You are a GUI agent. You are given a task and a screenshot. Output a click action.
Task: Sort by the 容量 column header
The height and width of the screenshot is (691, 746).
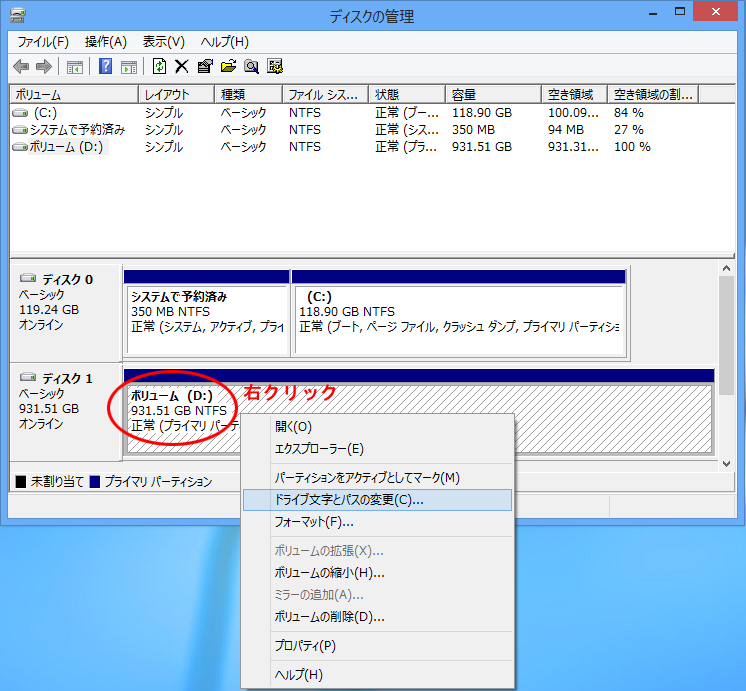[x=493, y=94]
